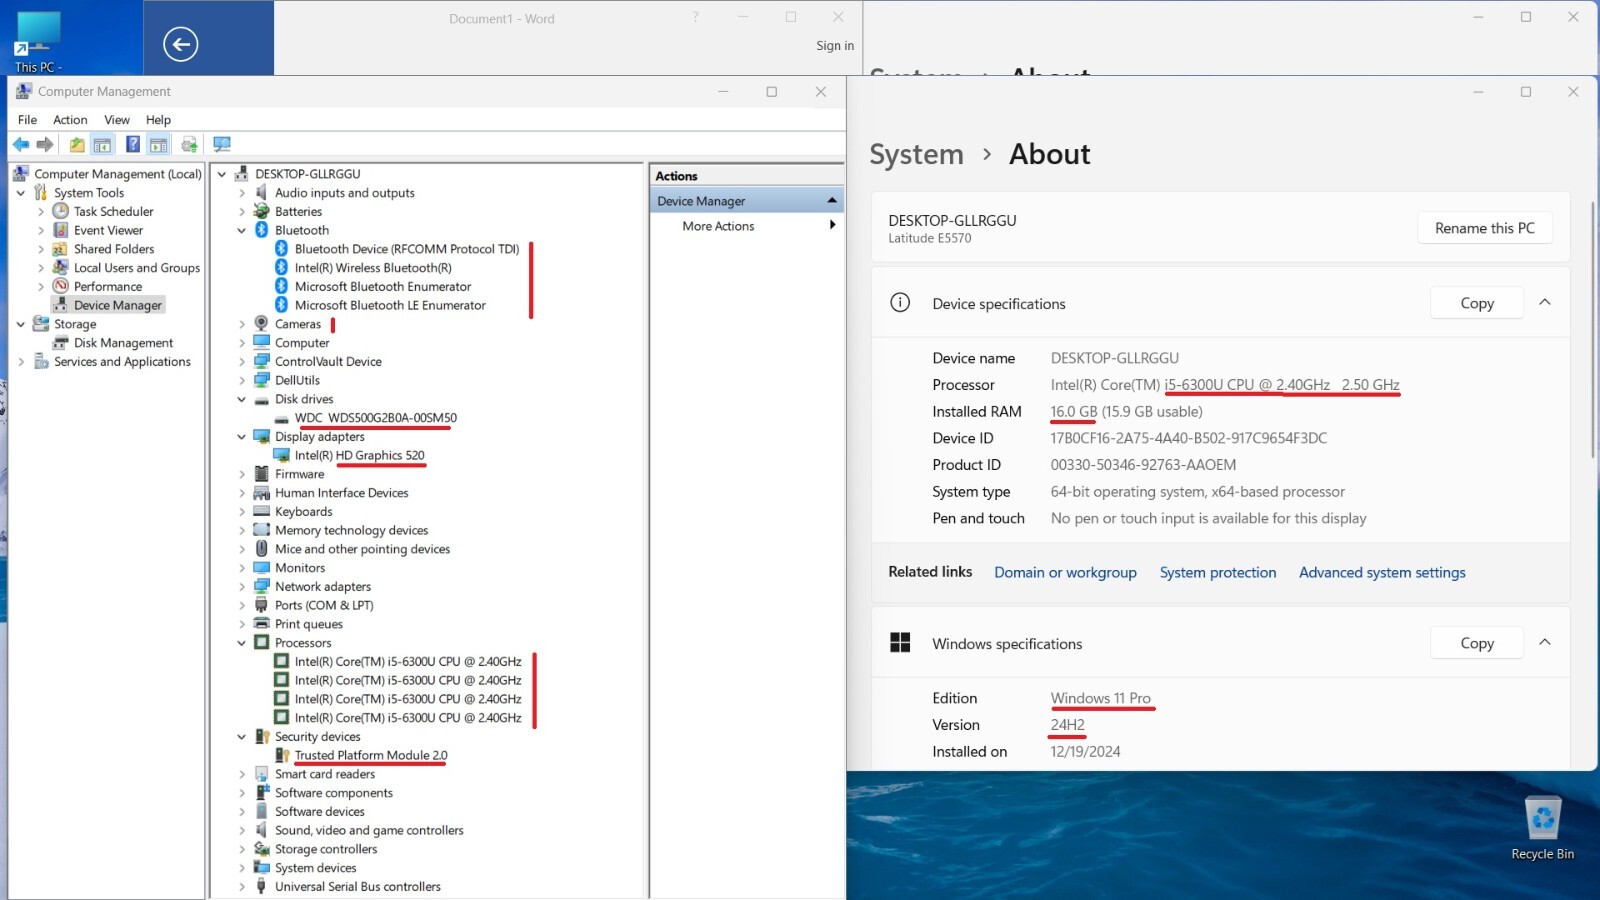Screen dimensions: 1600x900
Task: Click the Recycle Bin desktop icon
Action: pyautogui.click(x=1543, y=827)
